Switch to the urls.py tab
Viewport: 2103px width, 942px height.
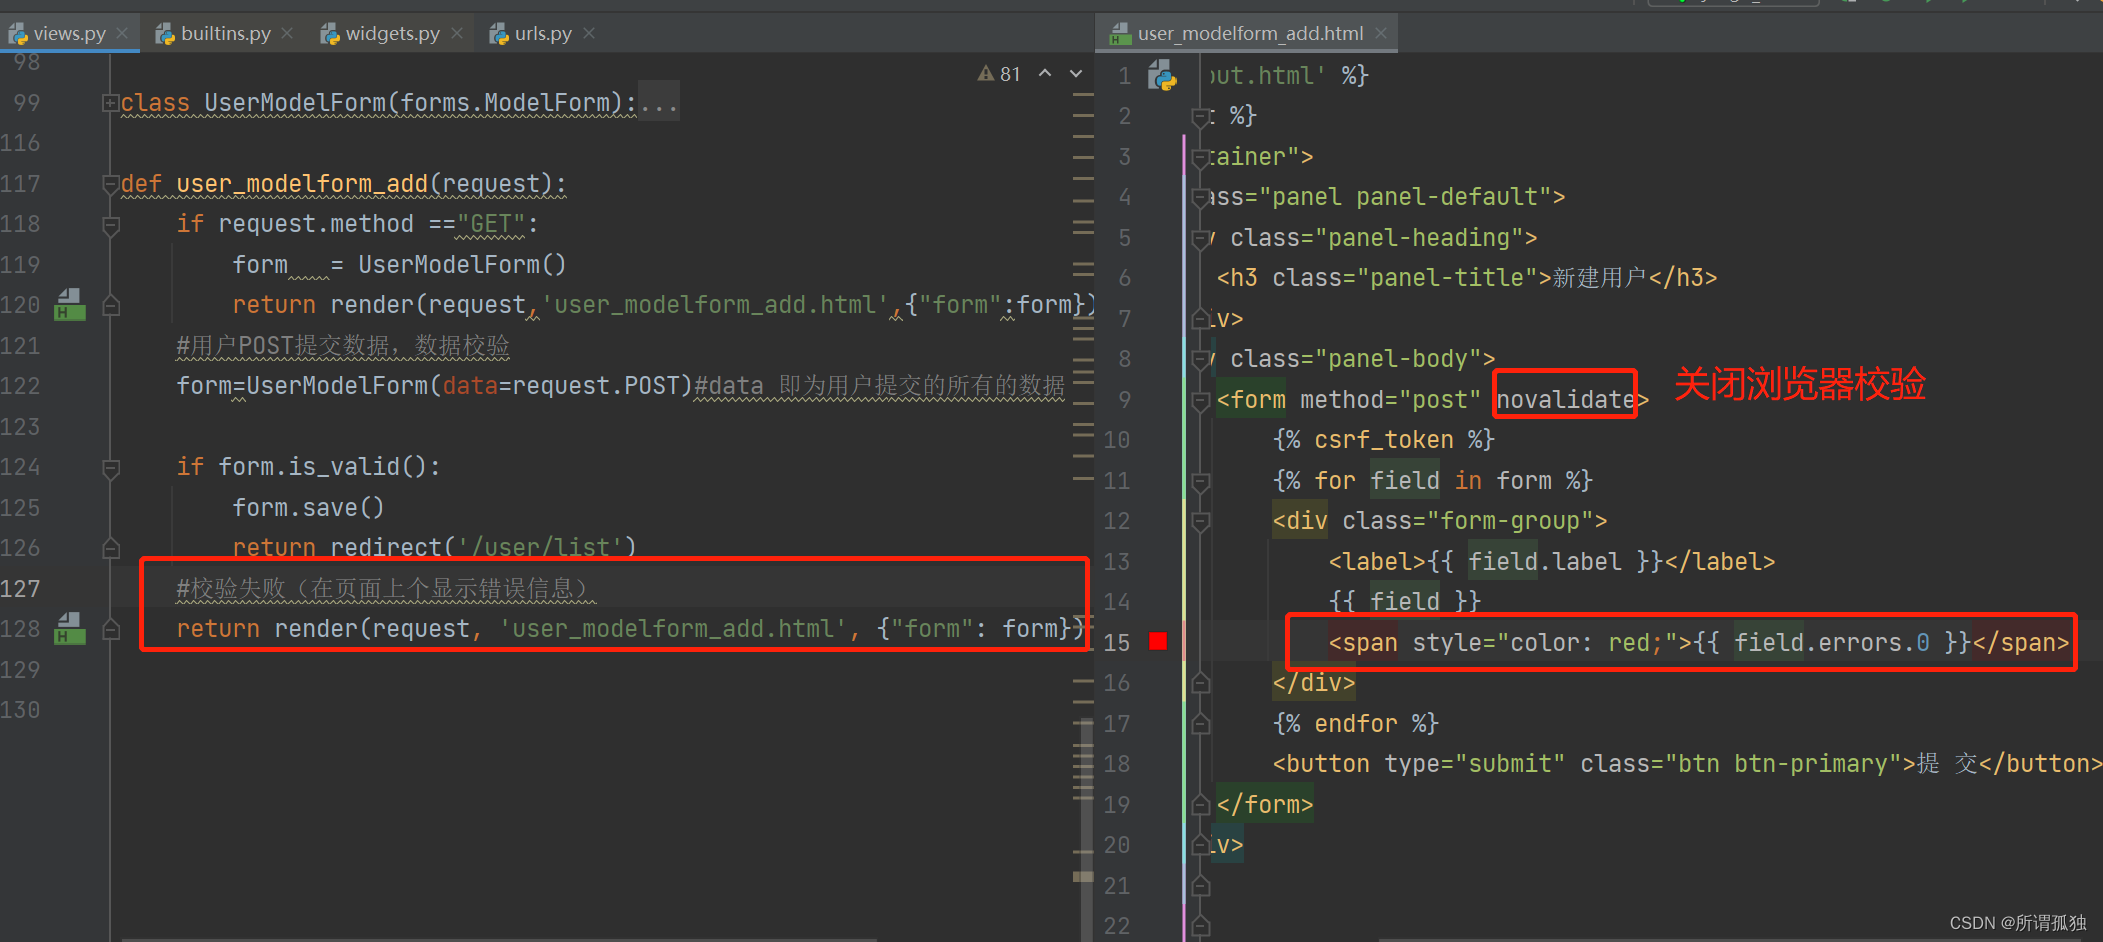tap(543, 33)
